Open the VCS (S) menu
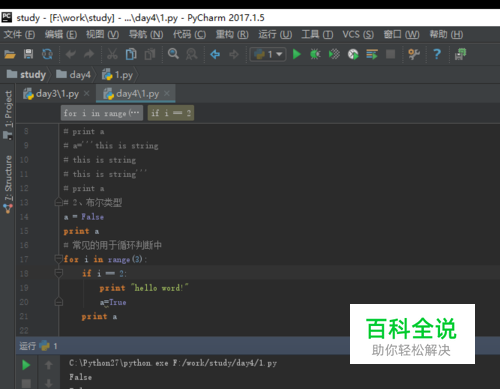Viewport: 500px width, 389px height. pos(358,34)
